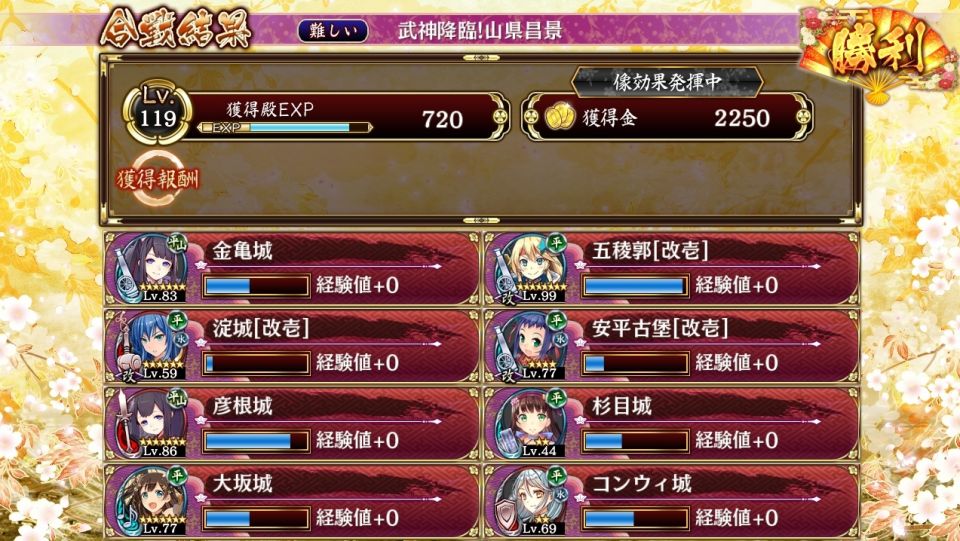Screen dimensions: 960x541
Task: Click the bottom handle of the result panel
Action: (x=481, y=220)
